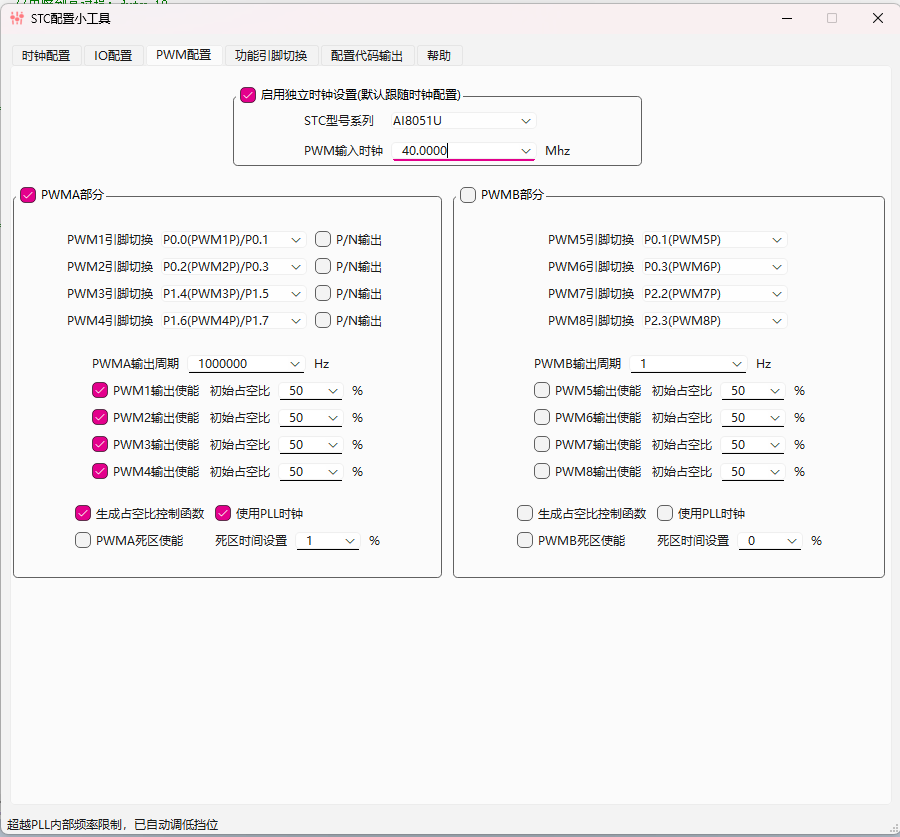Open PWM8引脚切换 dropdown

point(714,321)
